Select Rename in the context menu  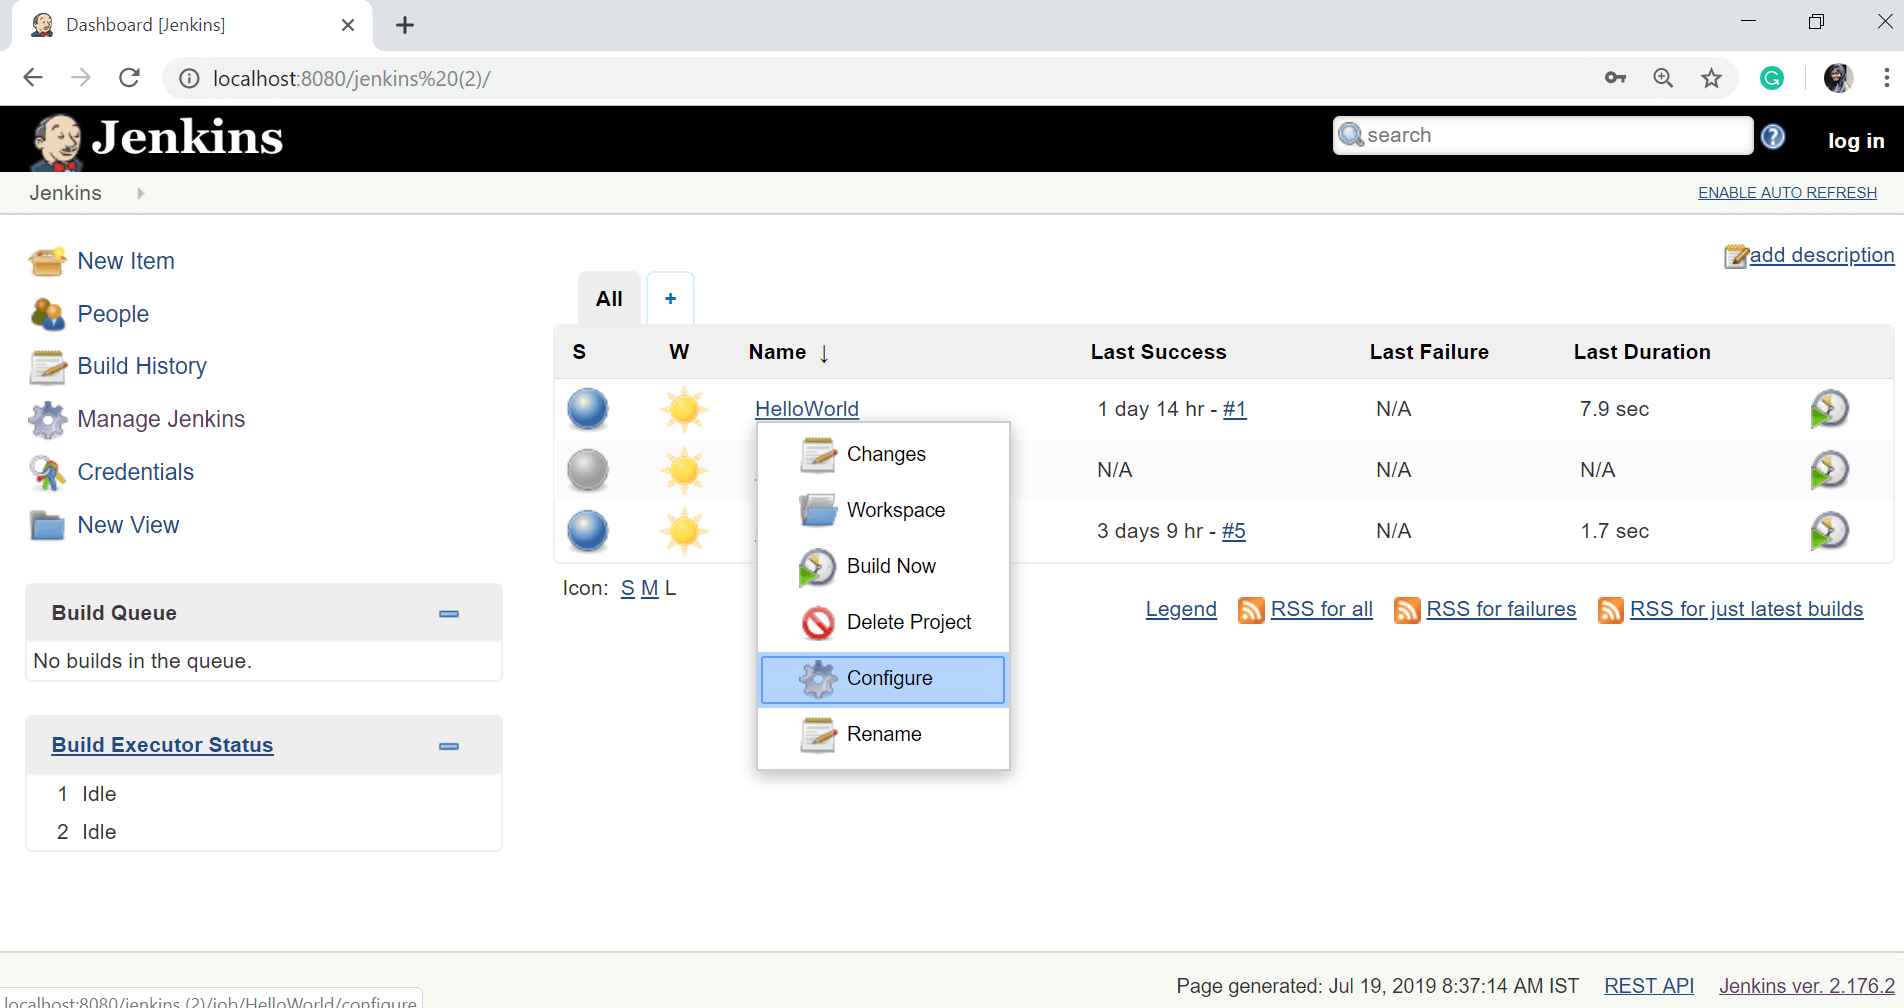point(883,734)
